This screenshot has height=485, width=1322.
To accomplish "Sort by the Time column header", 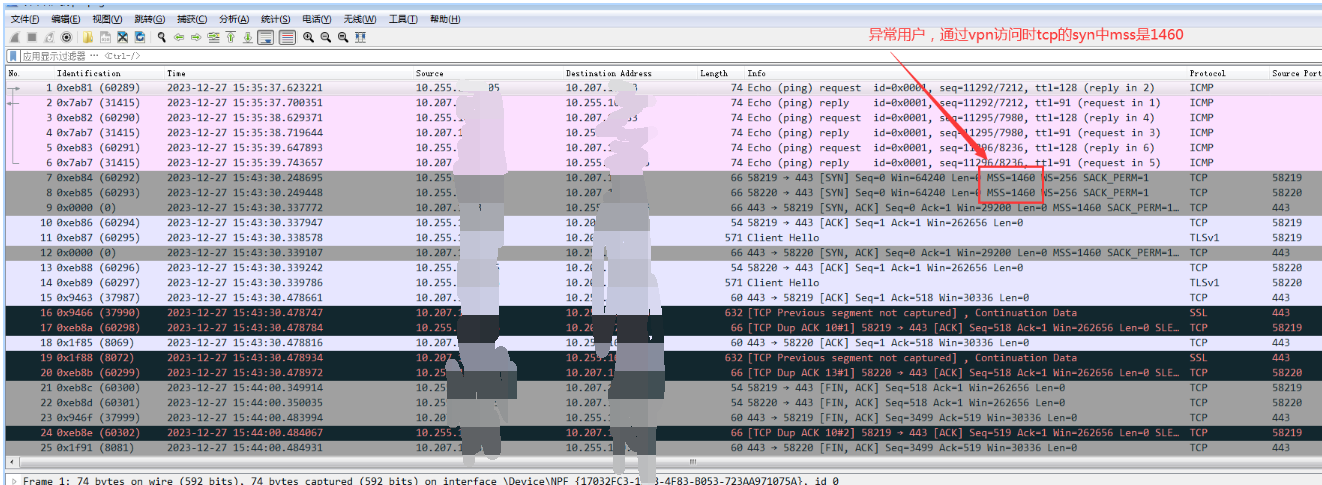I will click(177, 73).
